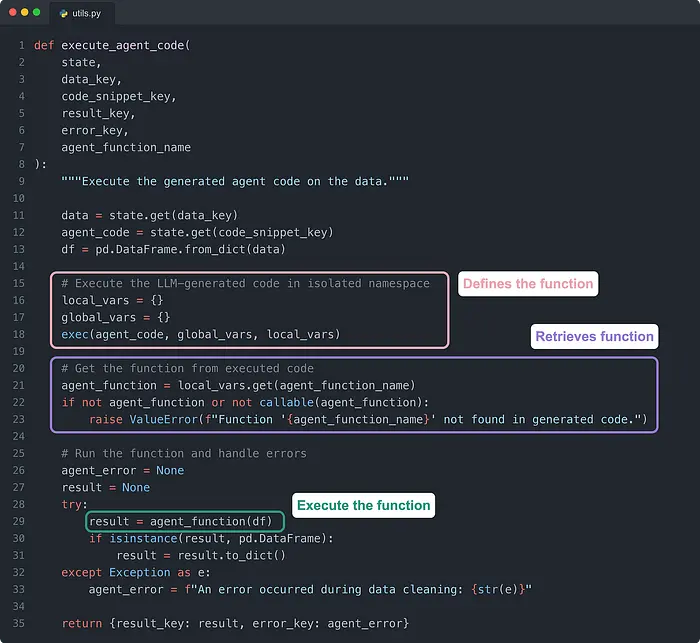The height and width of the screenshot is (643, 700).
Task: Click the exec(agent_code, global_vars, local_vars) call
Action: click(200, 334)
